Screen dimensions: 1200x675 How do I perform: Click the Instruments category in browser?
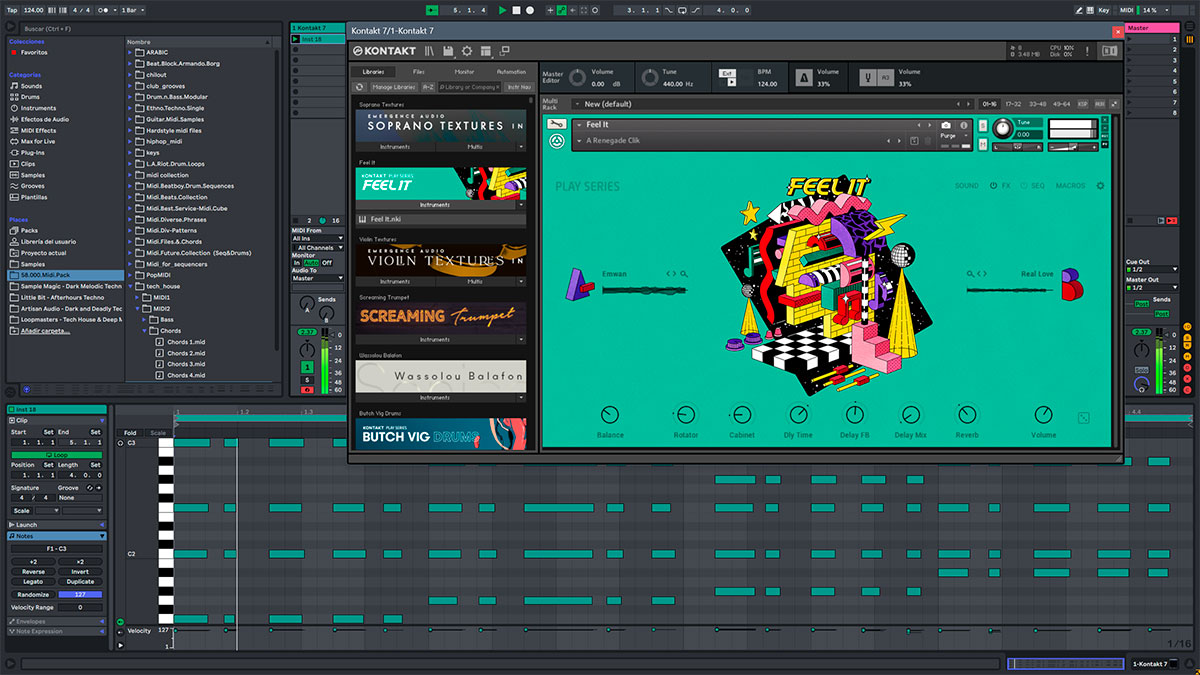[33, 108]
